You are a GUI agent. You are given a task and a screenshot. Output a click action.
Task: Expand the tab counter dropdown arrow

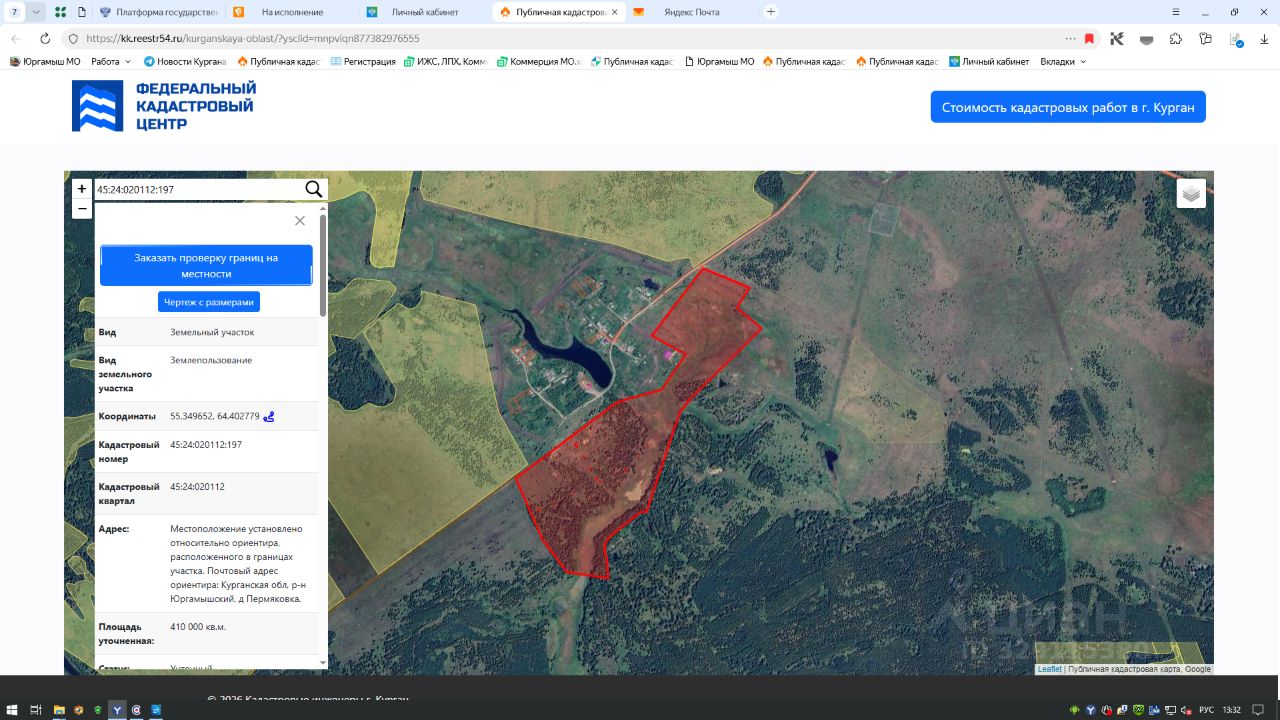tap(37, 12)
